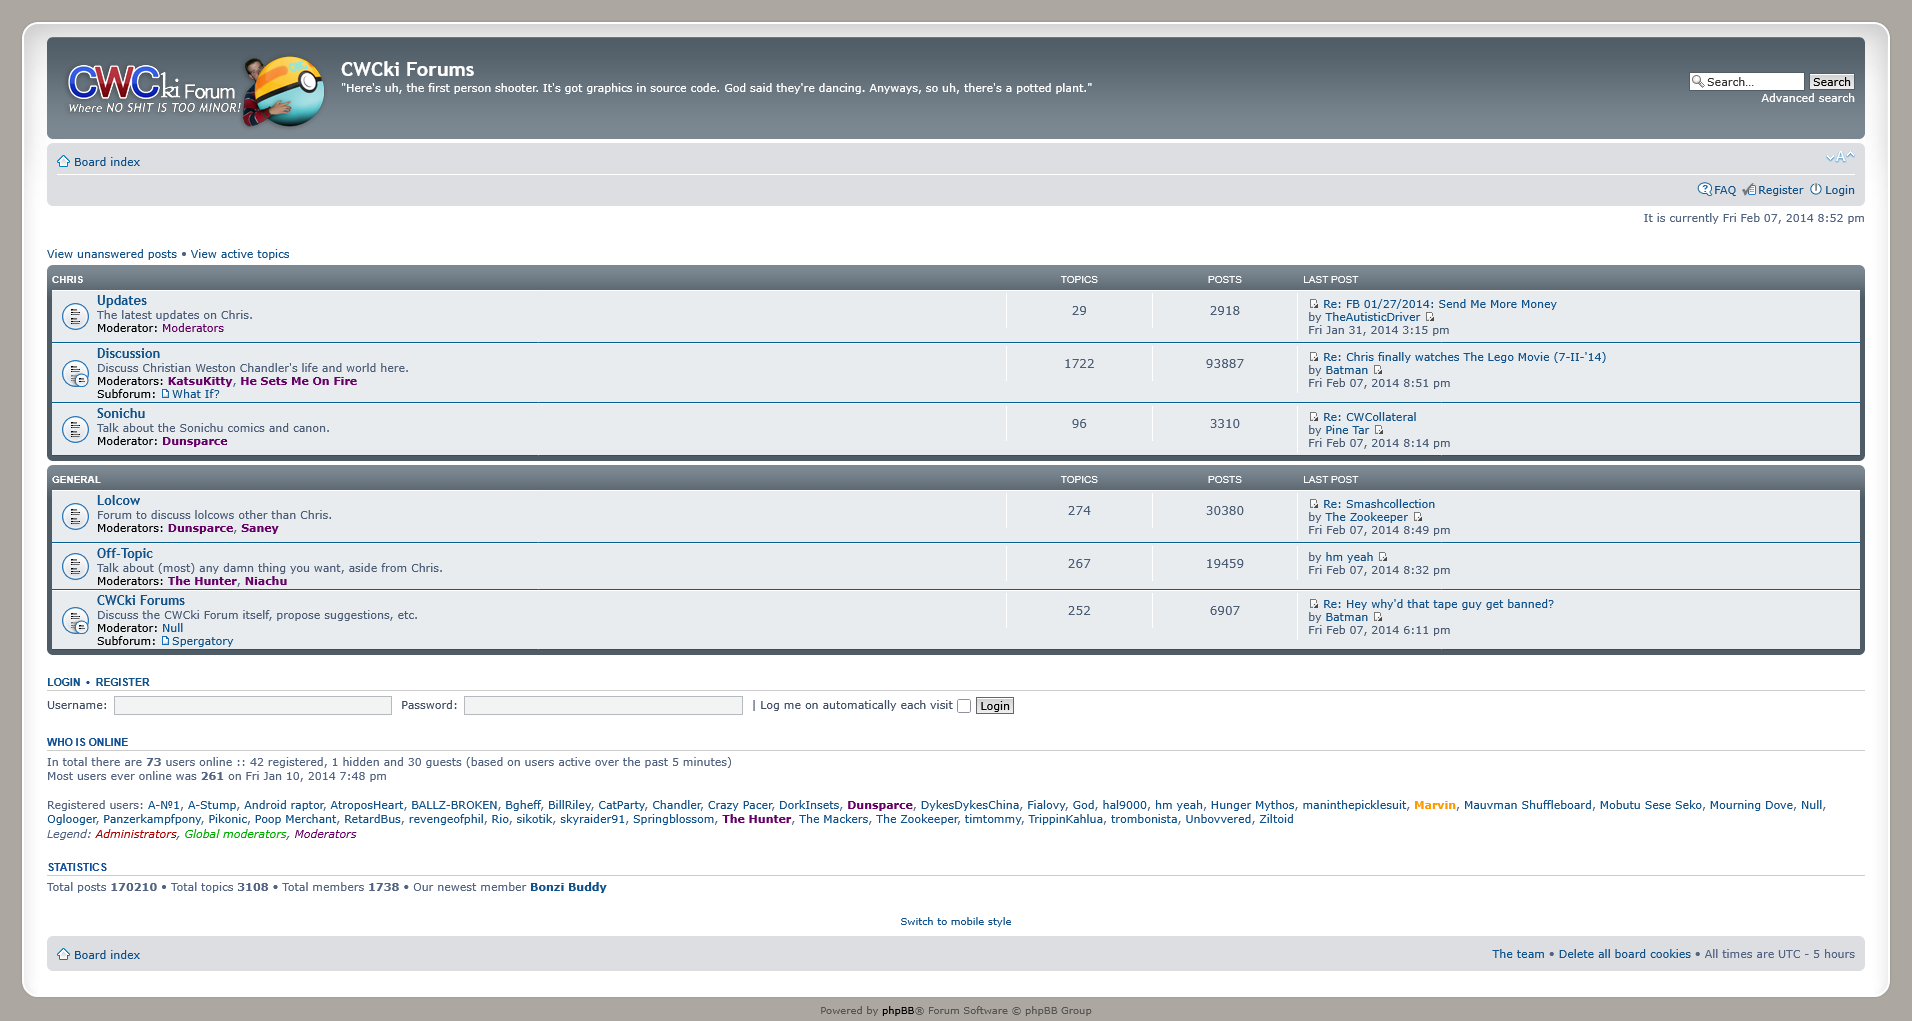Click the Sonichu forum folder icon
Screen dimensions: 1912x1021
pos(75,429)
